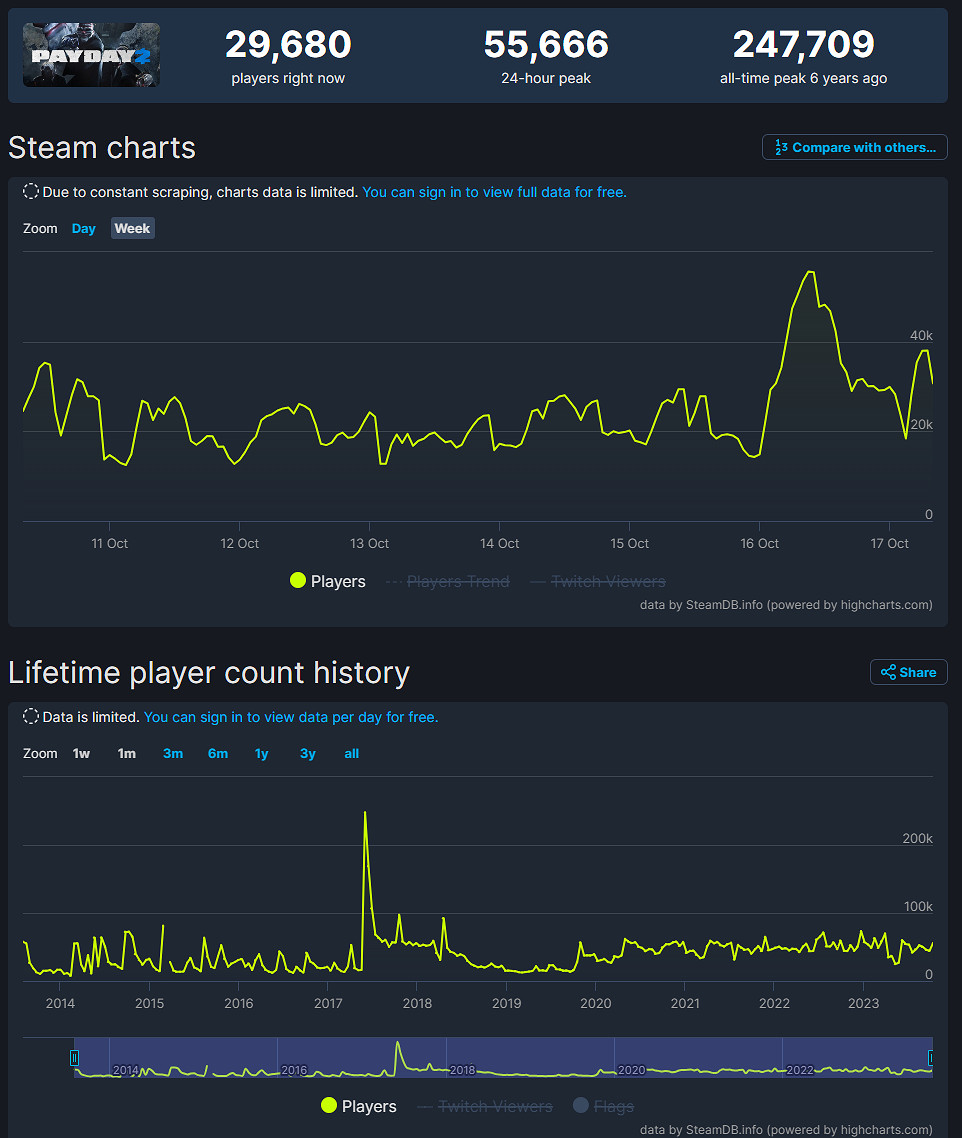Select the 'all' zoom range
Viewport: 962px width, 1138px height.
[351, 753]
